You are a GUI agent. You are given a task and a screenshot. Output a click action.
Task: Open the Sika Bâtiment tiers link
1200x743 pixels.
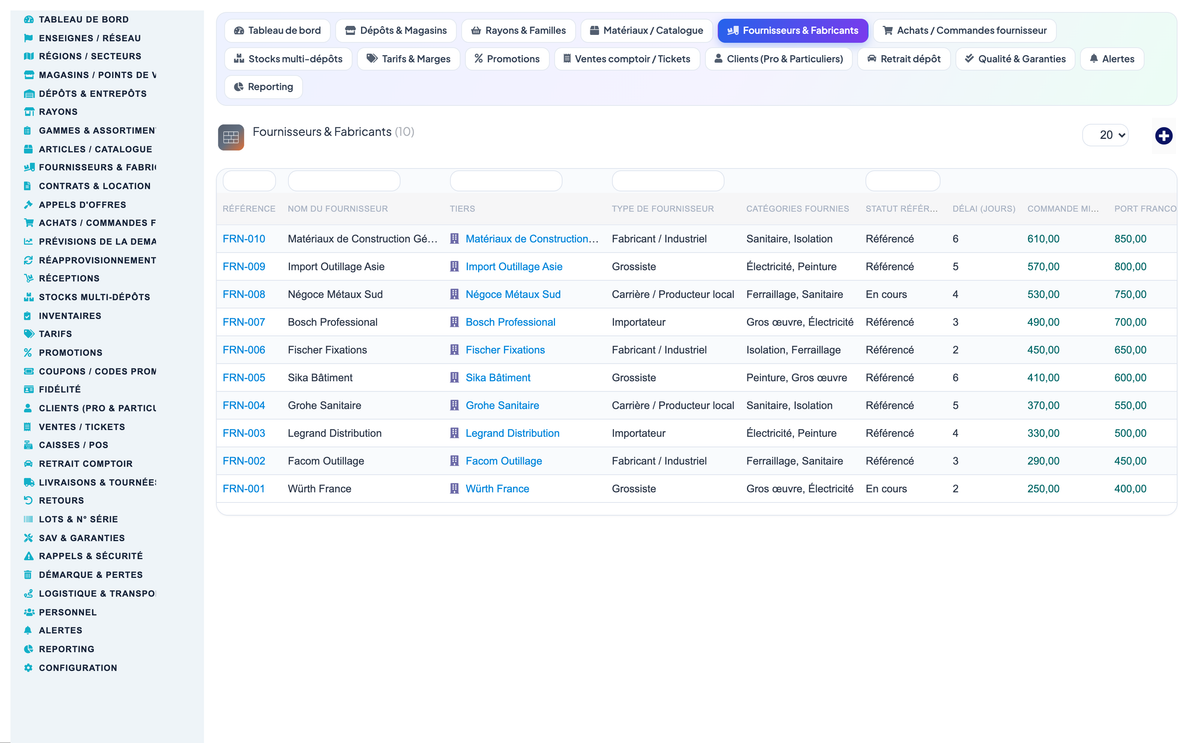[x=498, y=378]
